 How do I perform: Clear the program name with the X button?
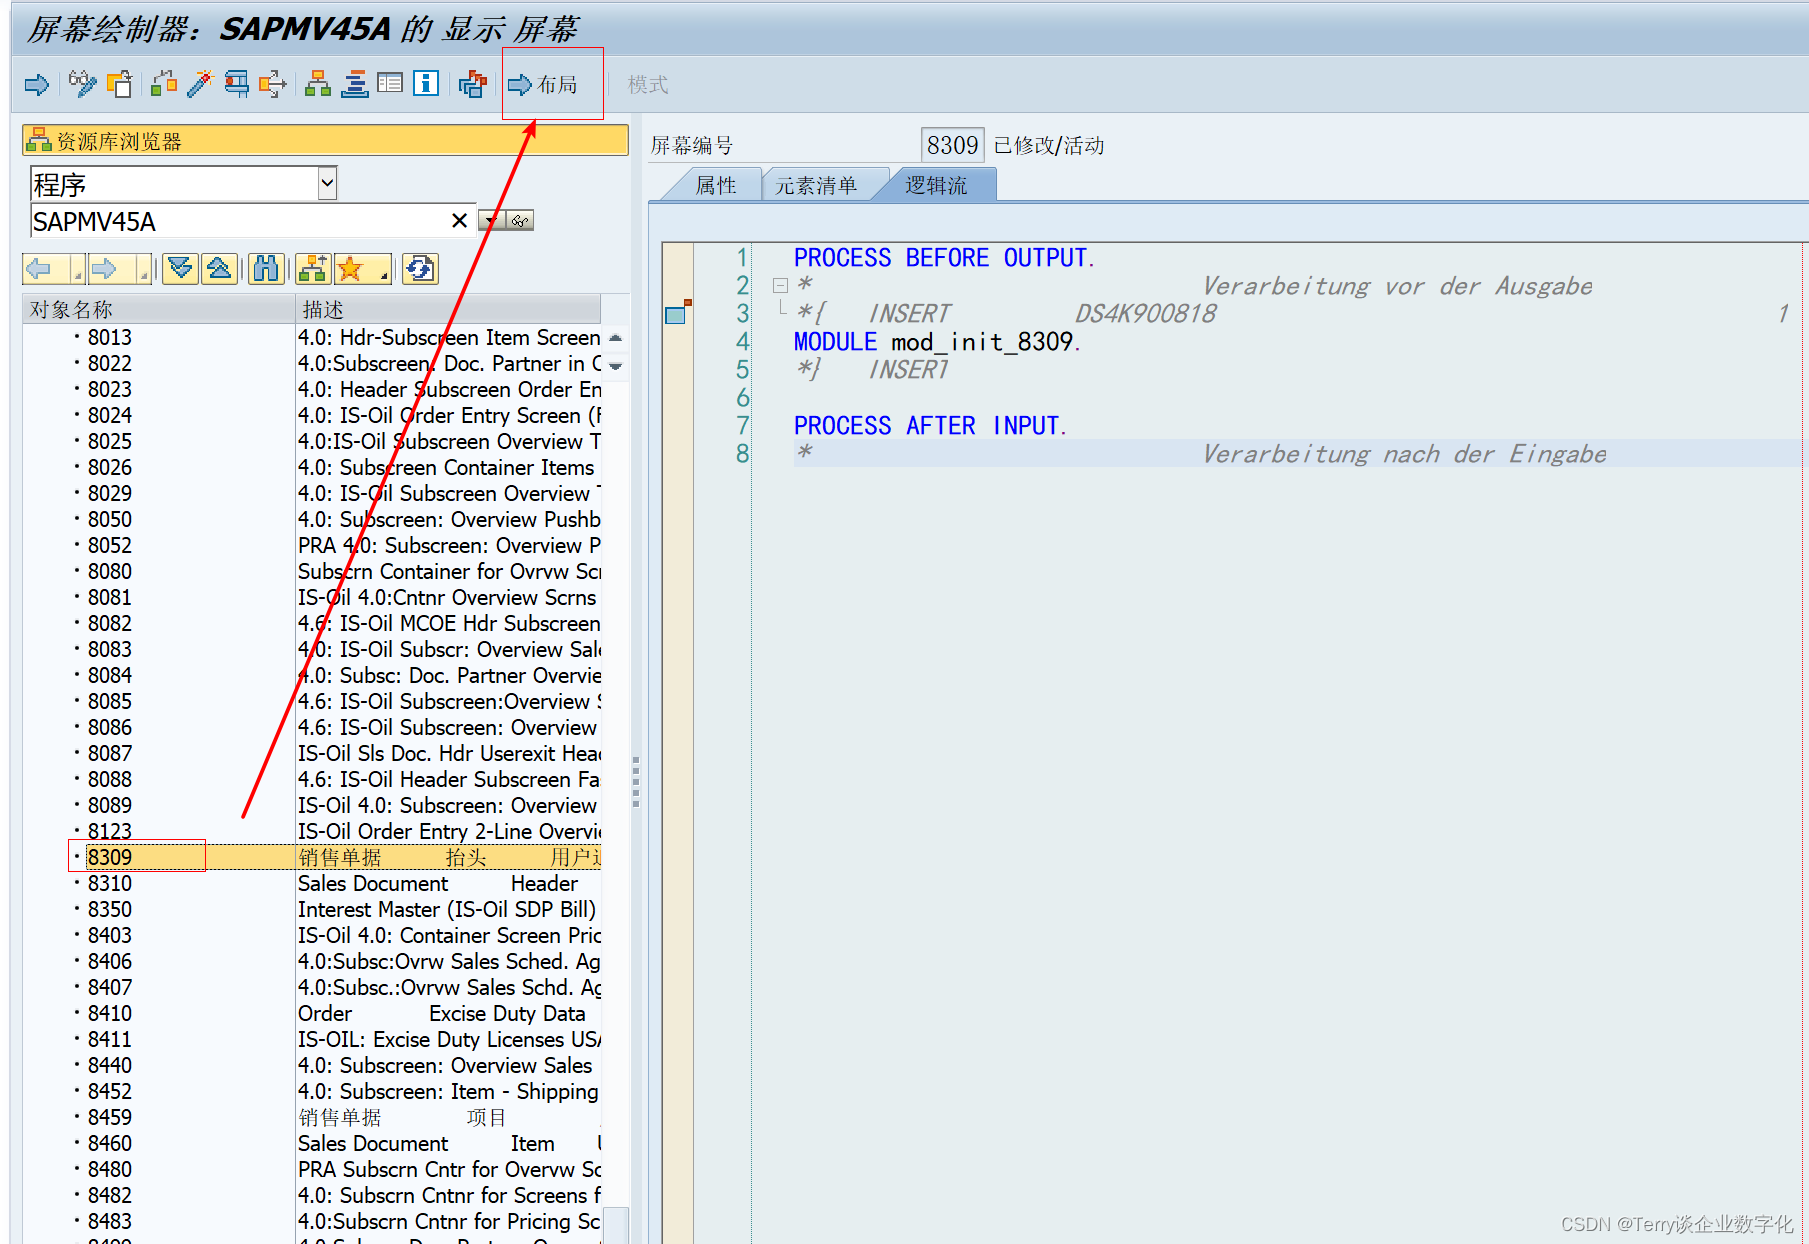pos(458,220)
